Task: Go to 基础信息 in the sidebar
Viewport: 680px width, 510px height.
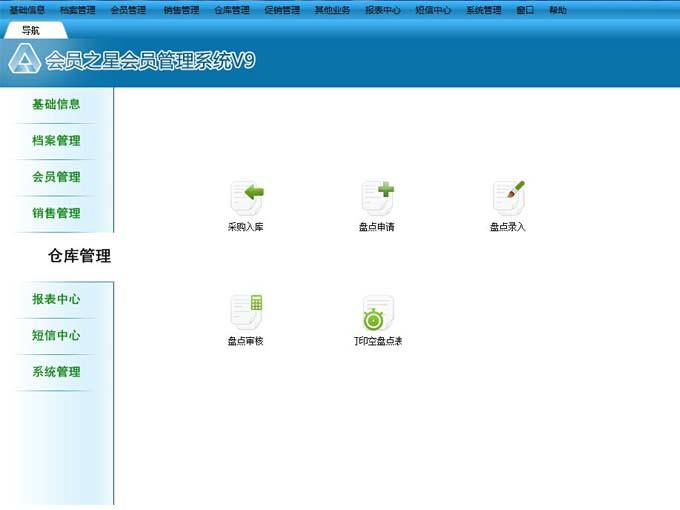Action: pyautogui.click(x=56, y=105)
